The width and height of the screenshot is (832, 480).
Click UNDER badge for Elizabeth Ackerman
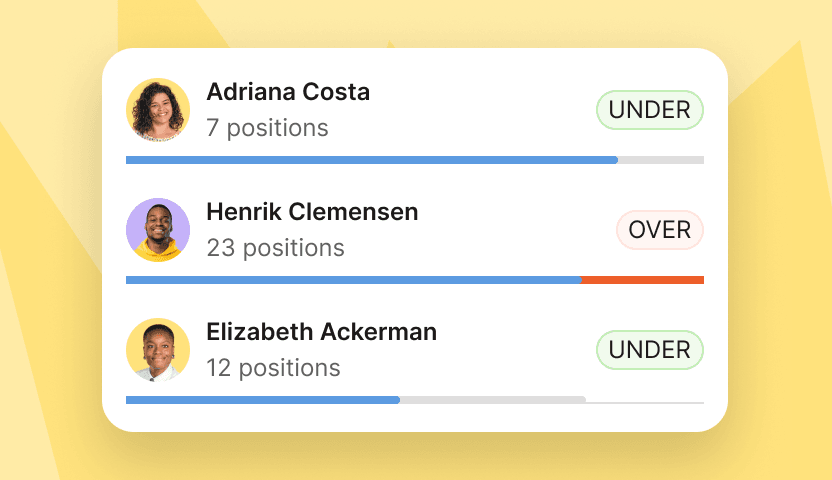coord(650,350)
